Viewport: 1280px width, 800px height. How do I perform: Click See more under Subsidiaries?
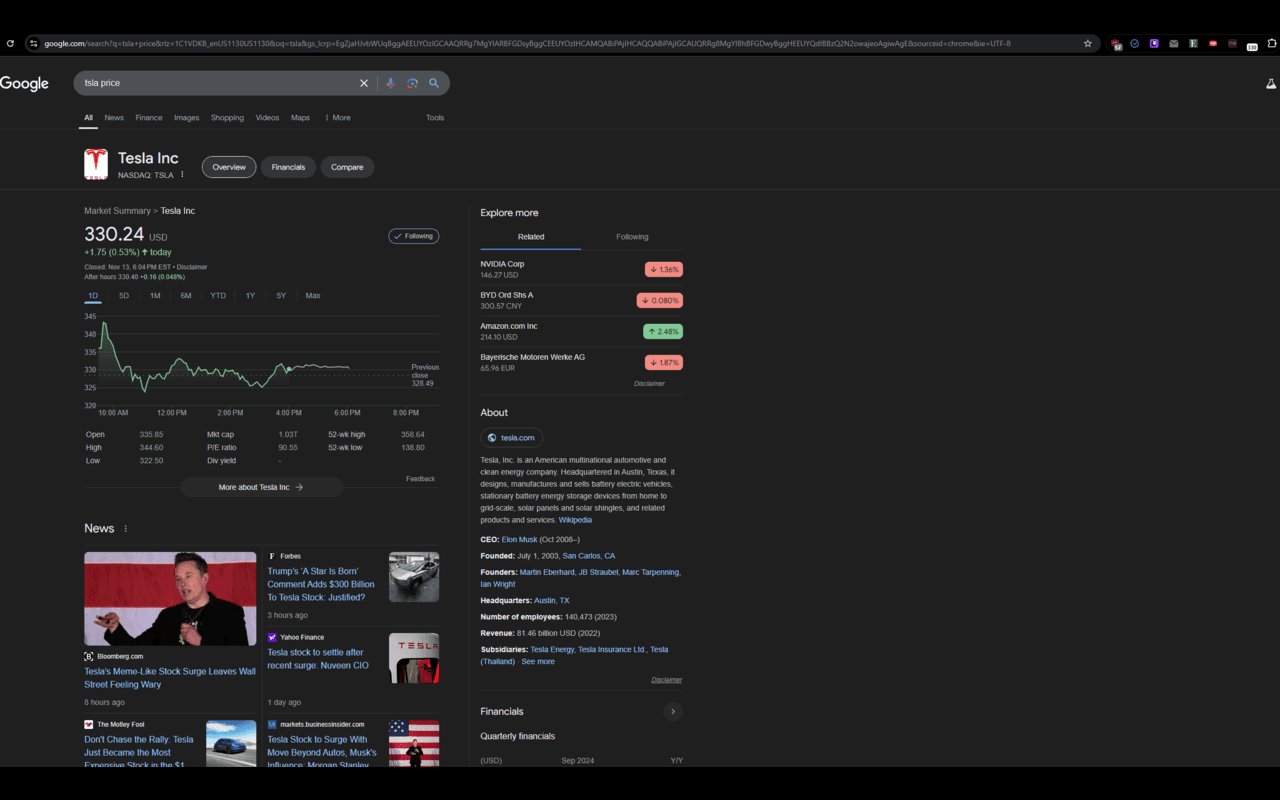coord(538,662)
